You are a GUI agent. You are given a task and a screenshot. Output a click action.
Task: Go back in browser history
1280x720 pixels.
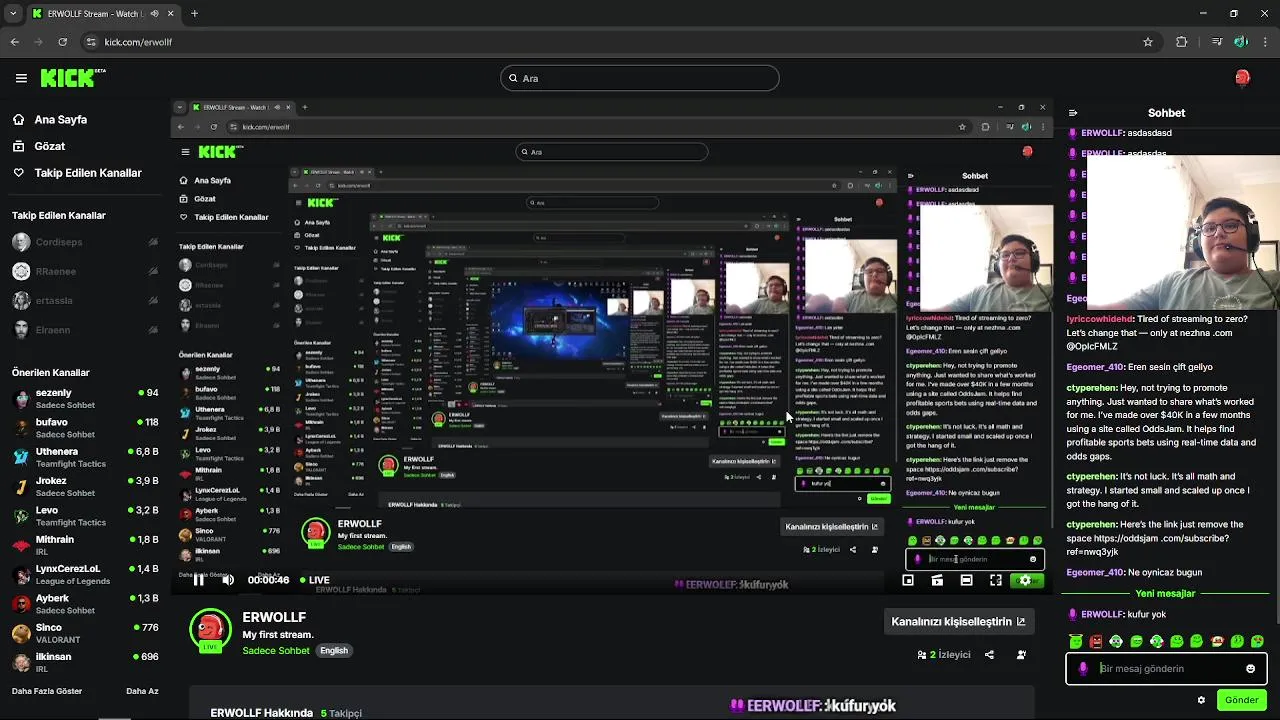click(14, 42)
